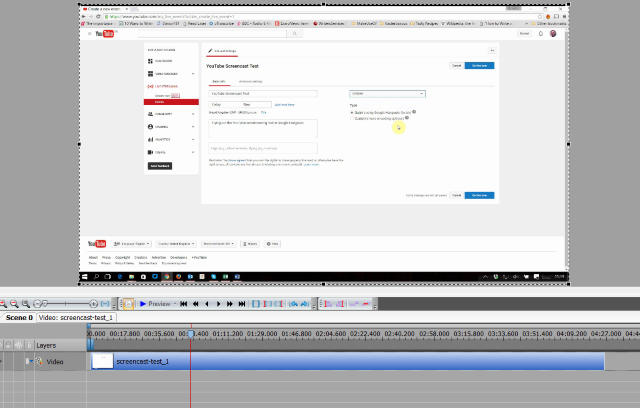The width and height of the screenshot is (640, 408).
Task: Start playback with the Preview button
Action: coord(155,304)
